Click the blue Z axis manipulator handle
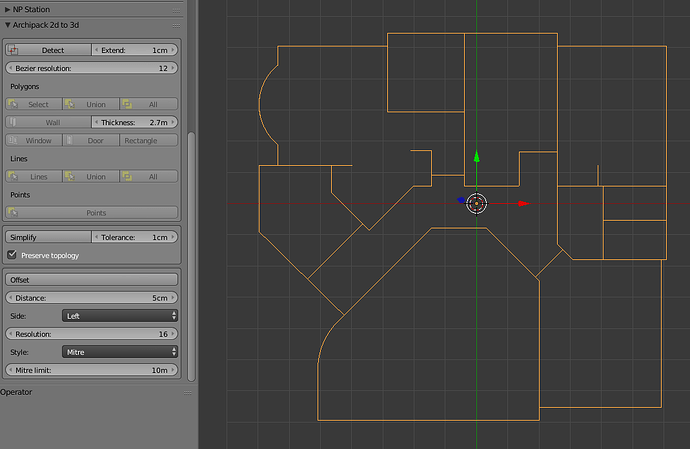This screenshot has width=690, height=449. (x=461, y=200)
